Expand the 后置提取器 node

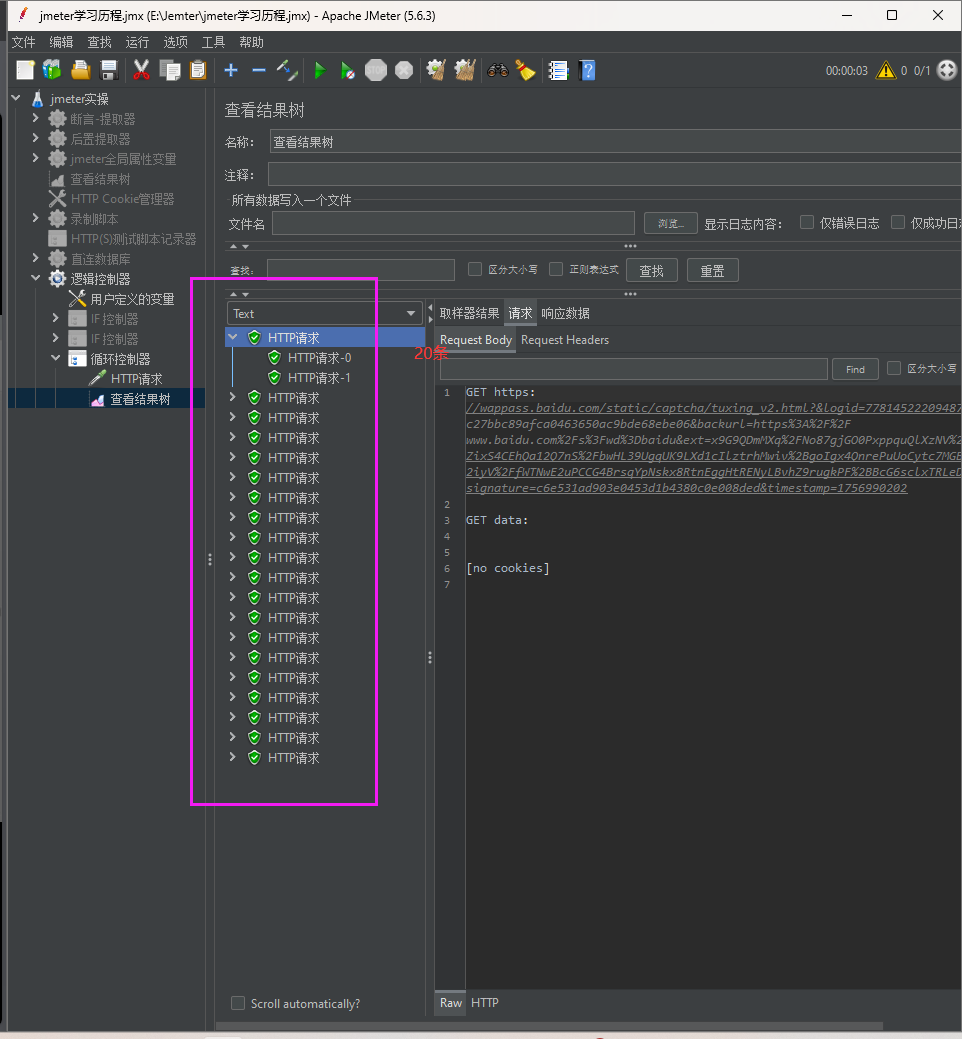pos(36,138)
